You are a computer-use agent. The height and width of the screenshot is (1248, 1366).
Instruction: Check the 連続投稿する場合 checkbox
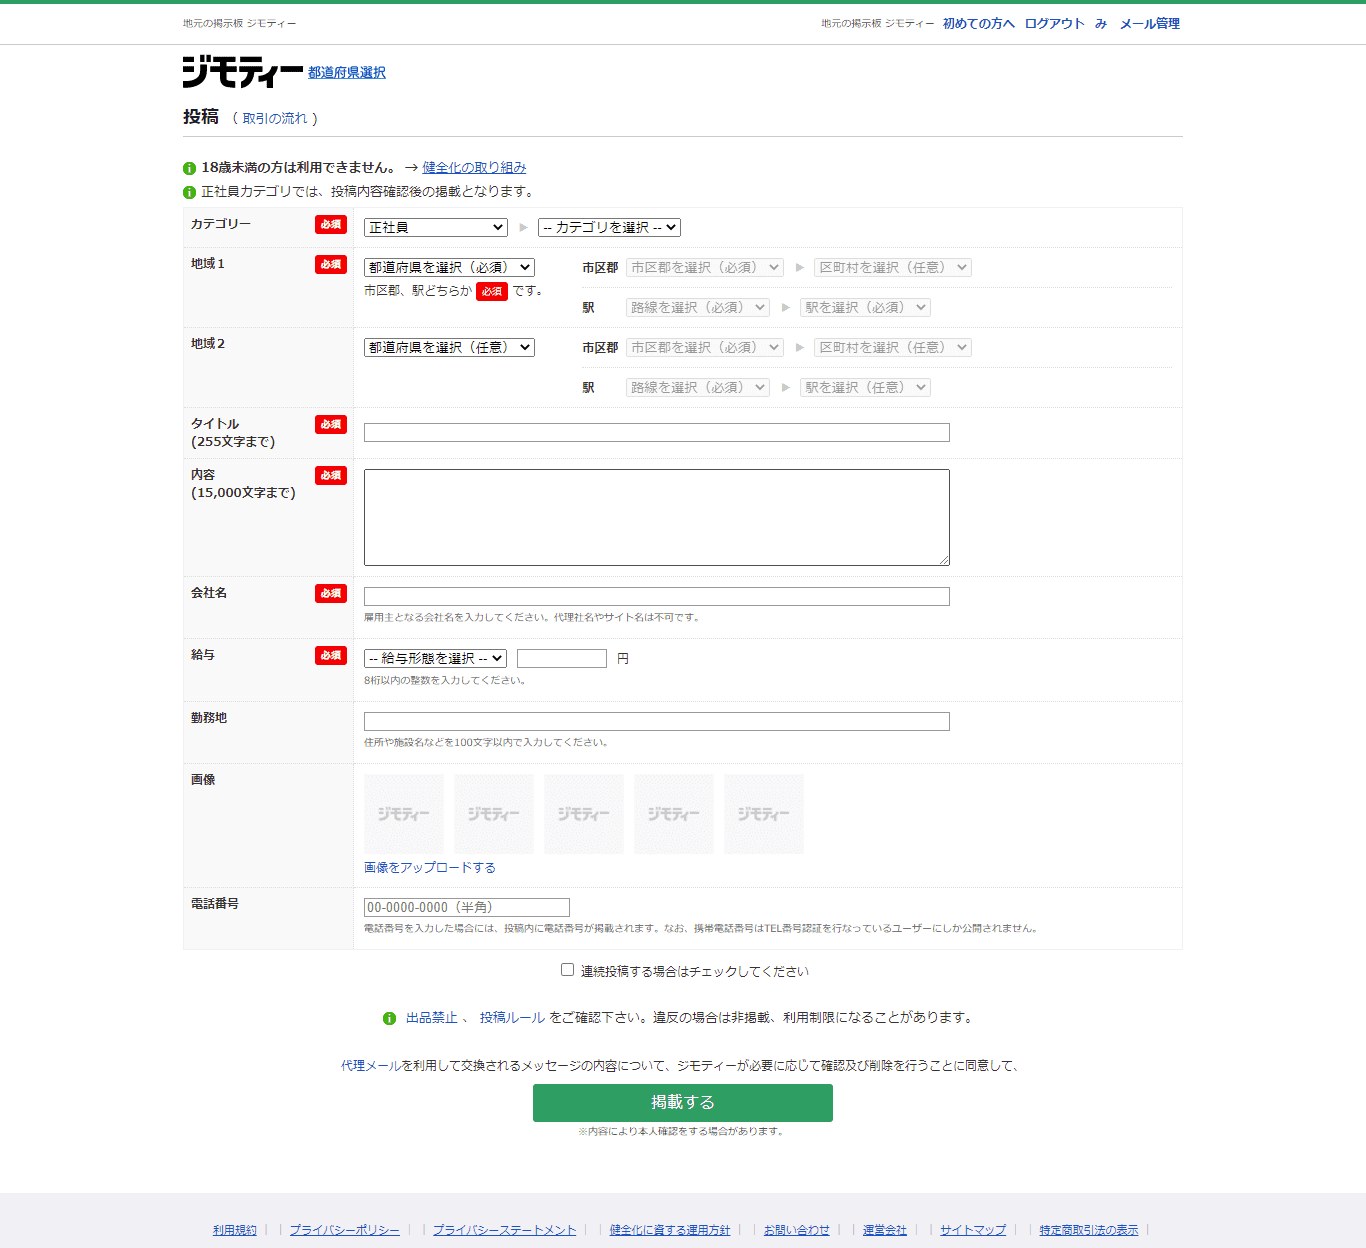(x=567, y=970)
